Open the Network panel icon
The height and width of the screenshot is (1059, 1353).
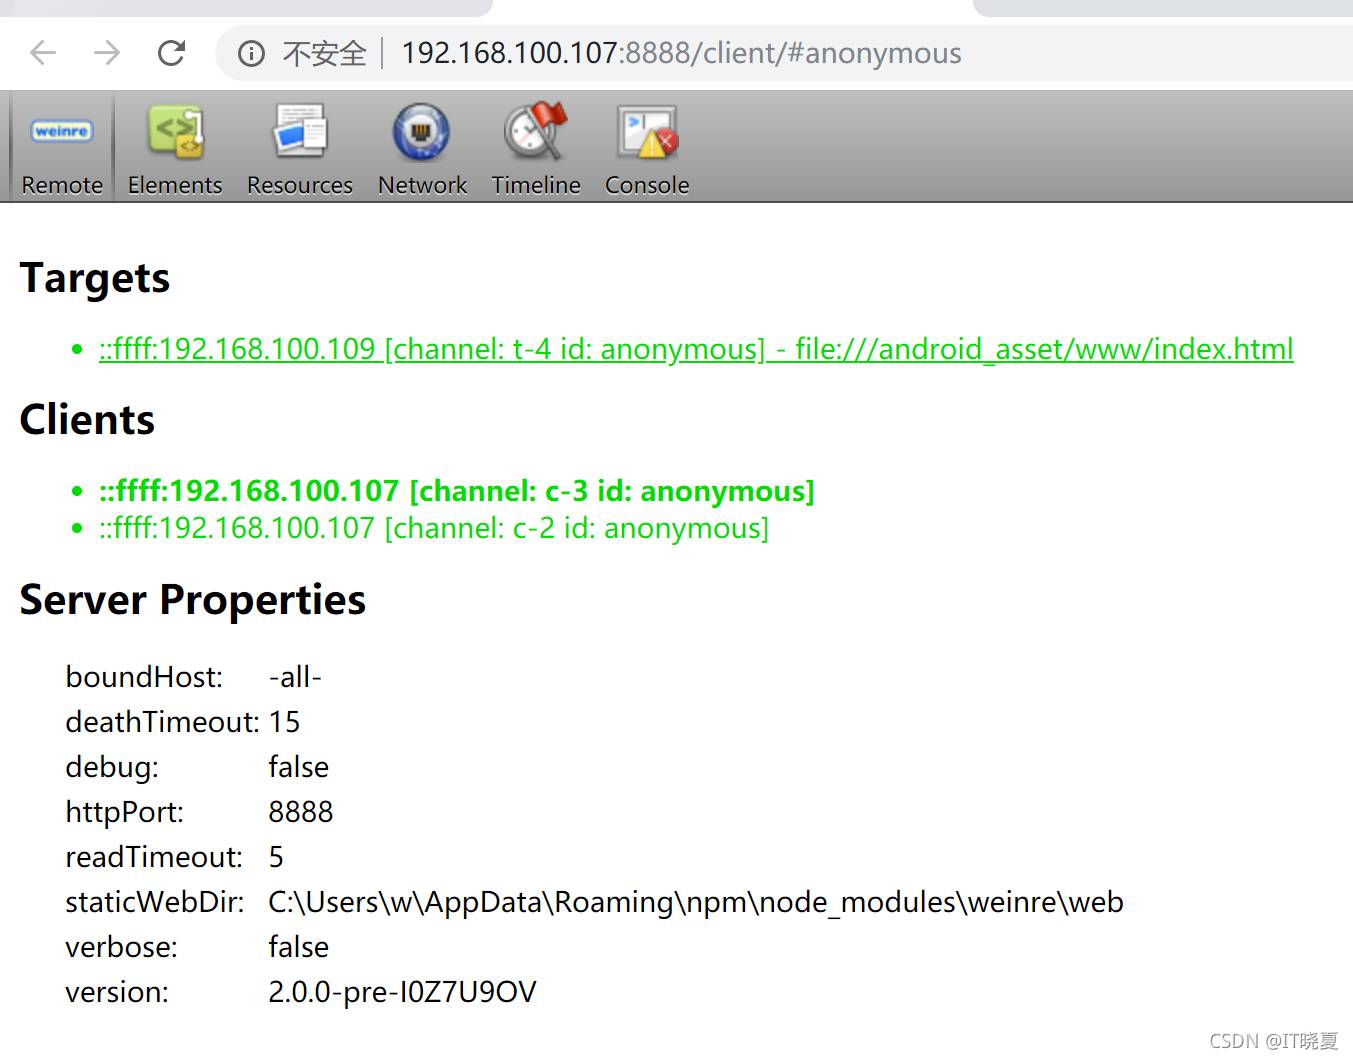[x=421, y=132]
